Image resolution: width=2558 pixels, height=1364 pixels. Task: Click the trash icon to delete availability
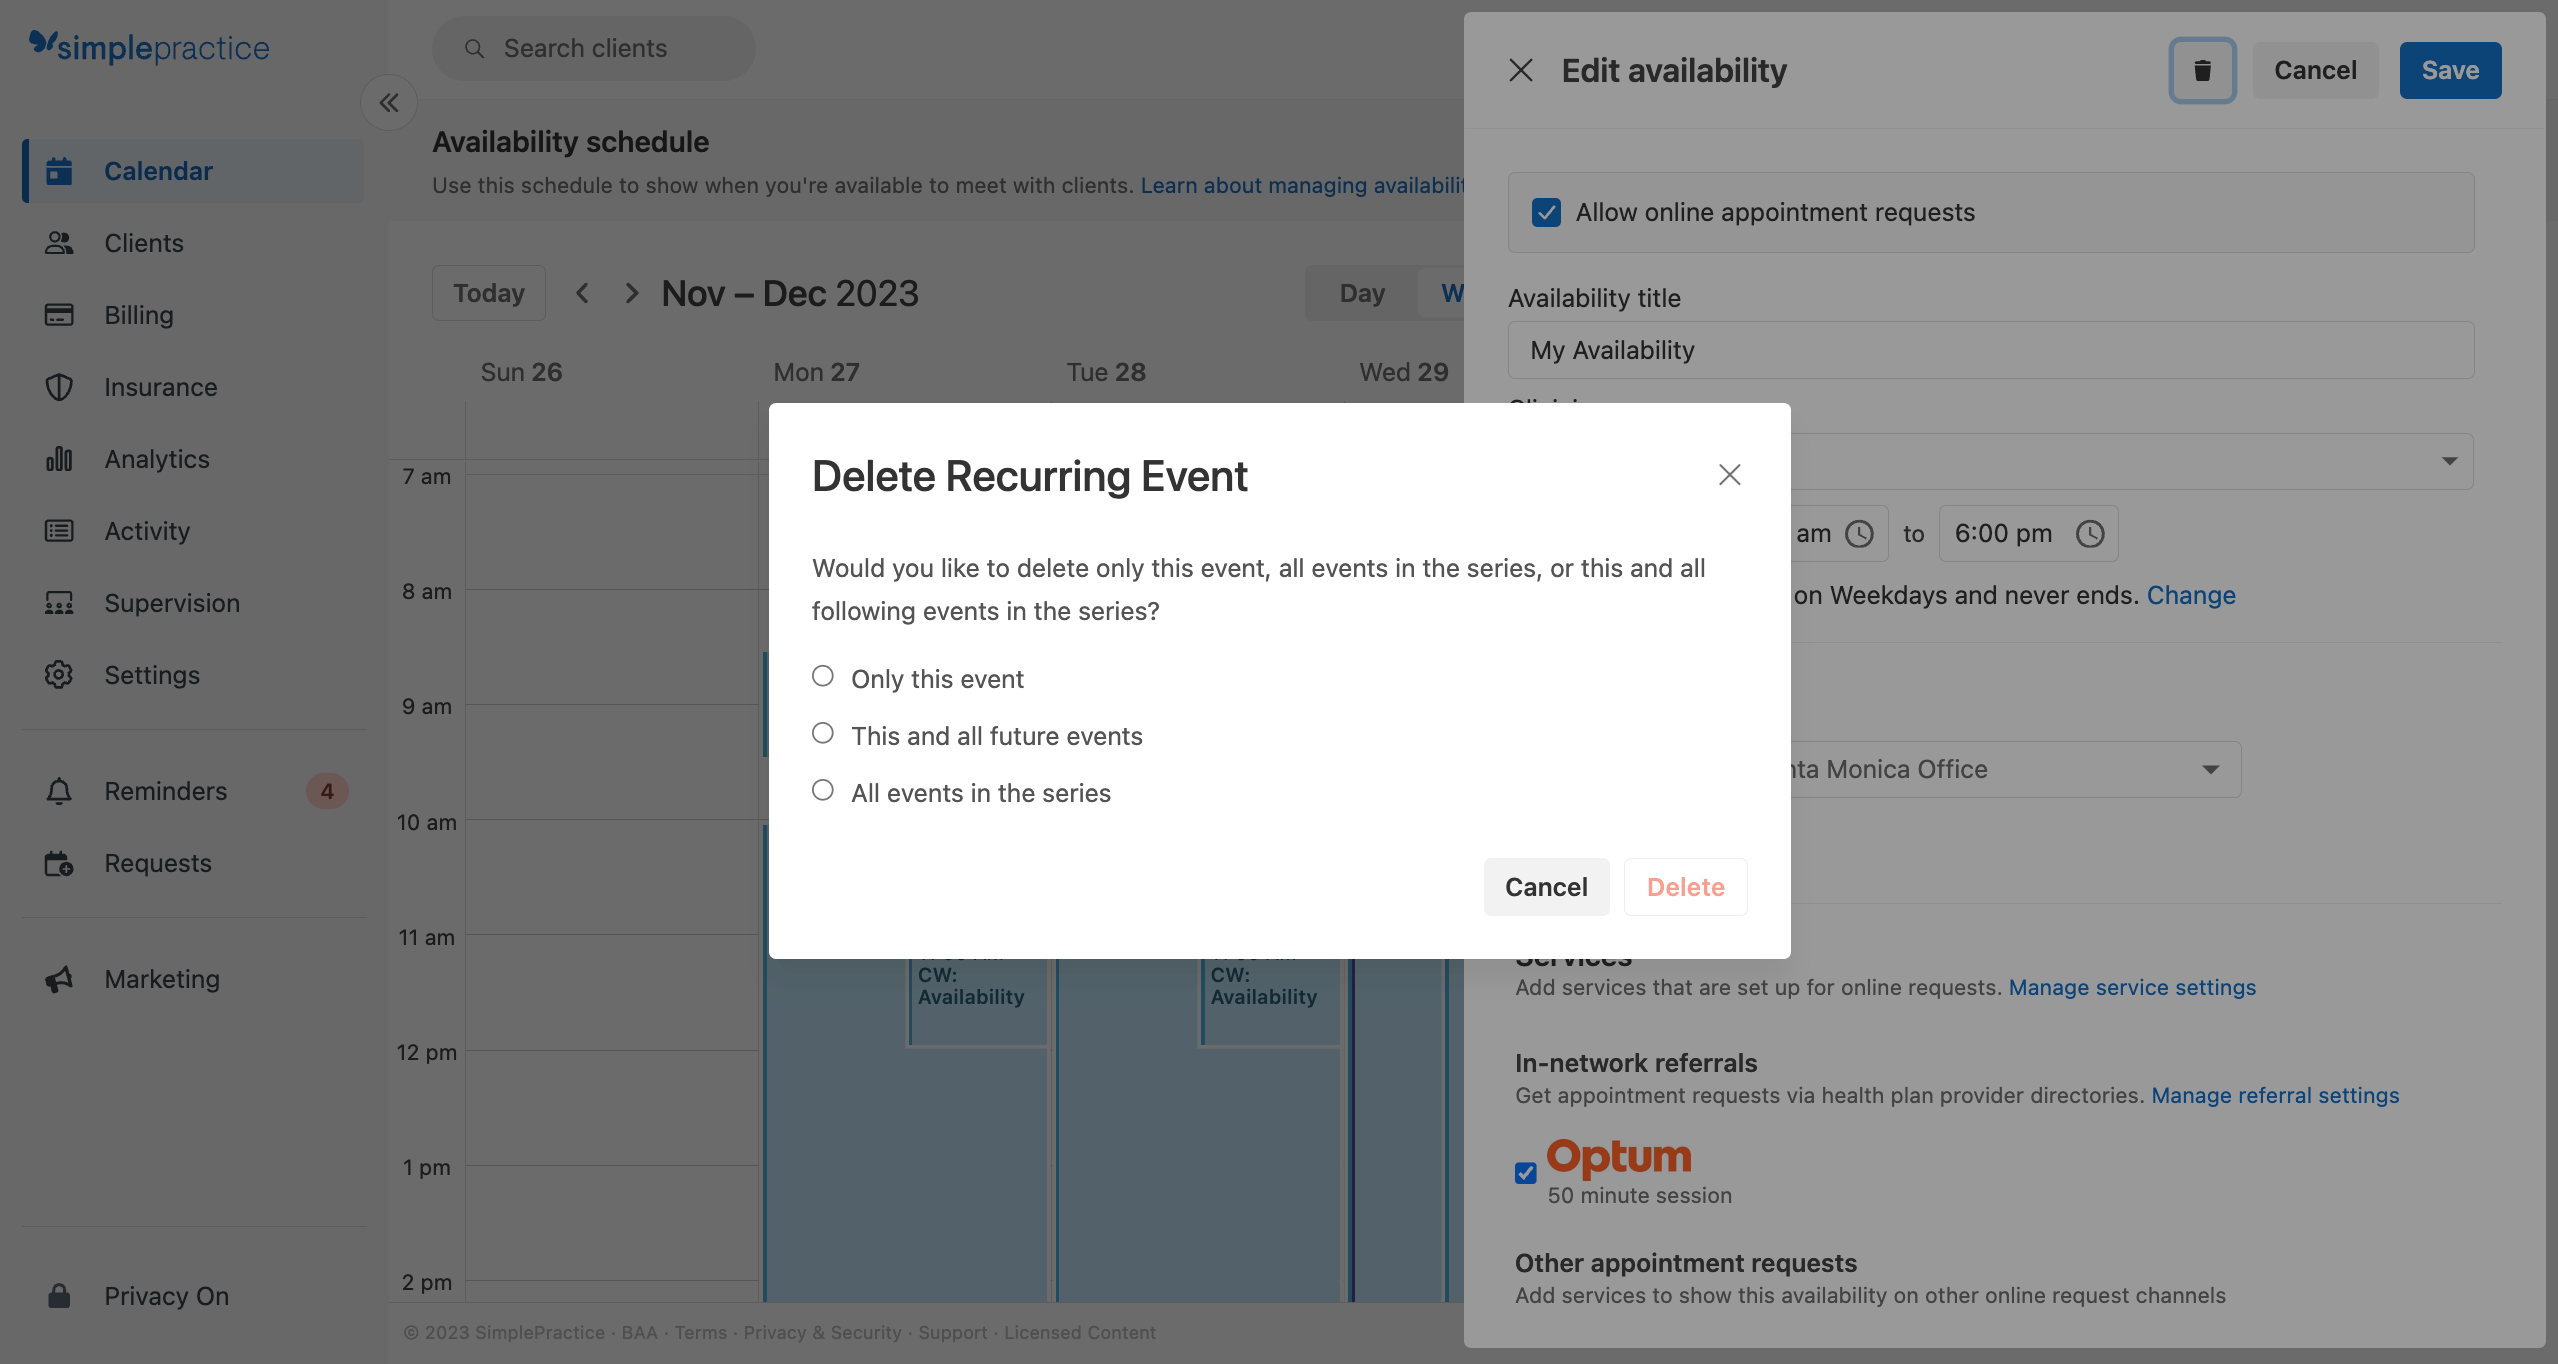pyautogui.click(x=2201, y=70)
